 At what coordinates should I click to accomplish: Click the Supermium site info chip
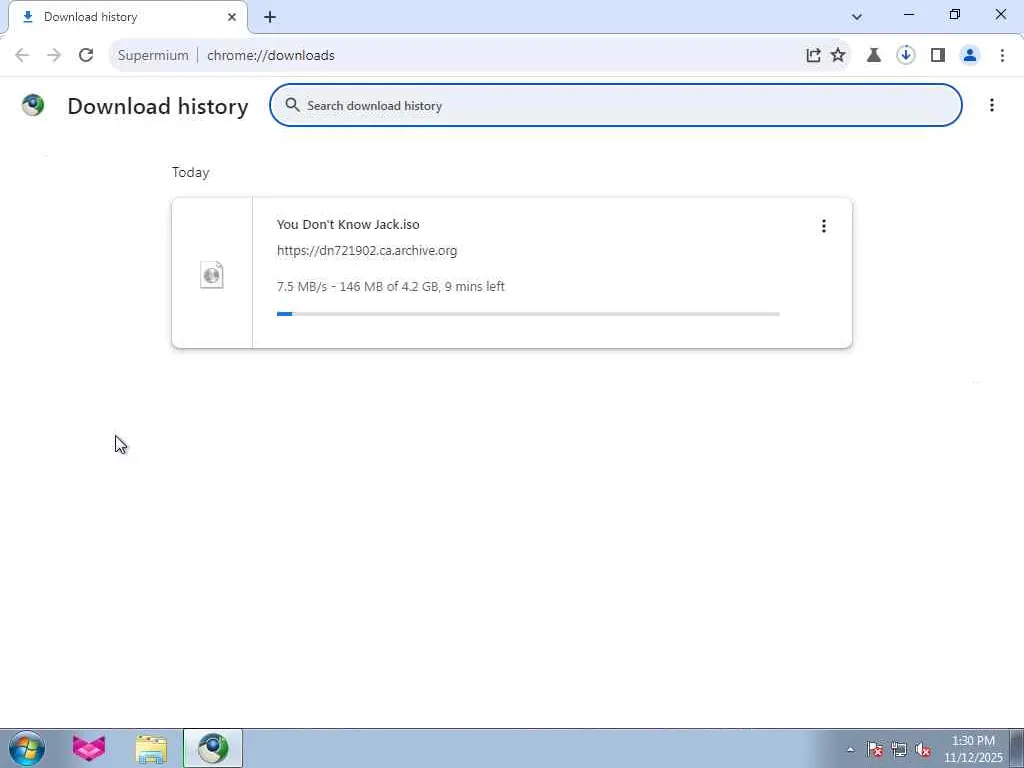point(153,56)
